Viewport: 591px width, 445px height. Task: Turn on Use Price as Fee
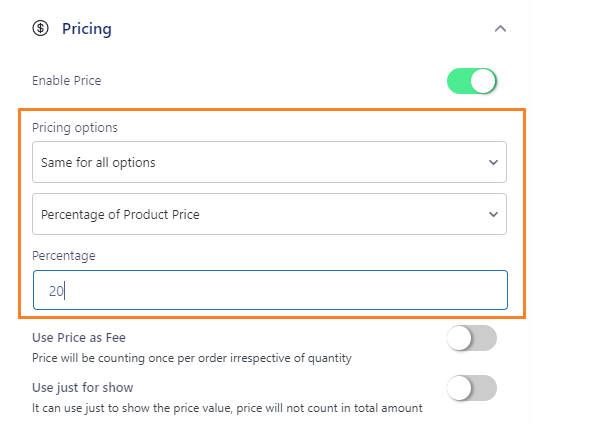[x=472, y=338]
